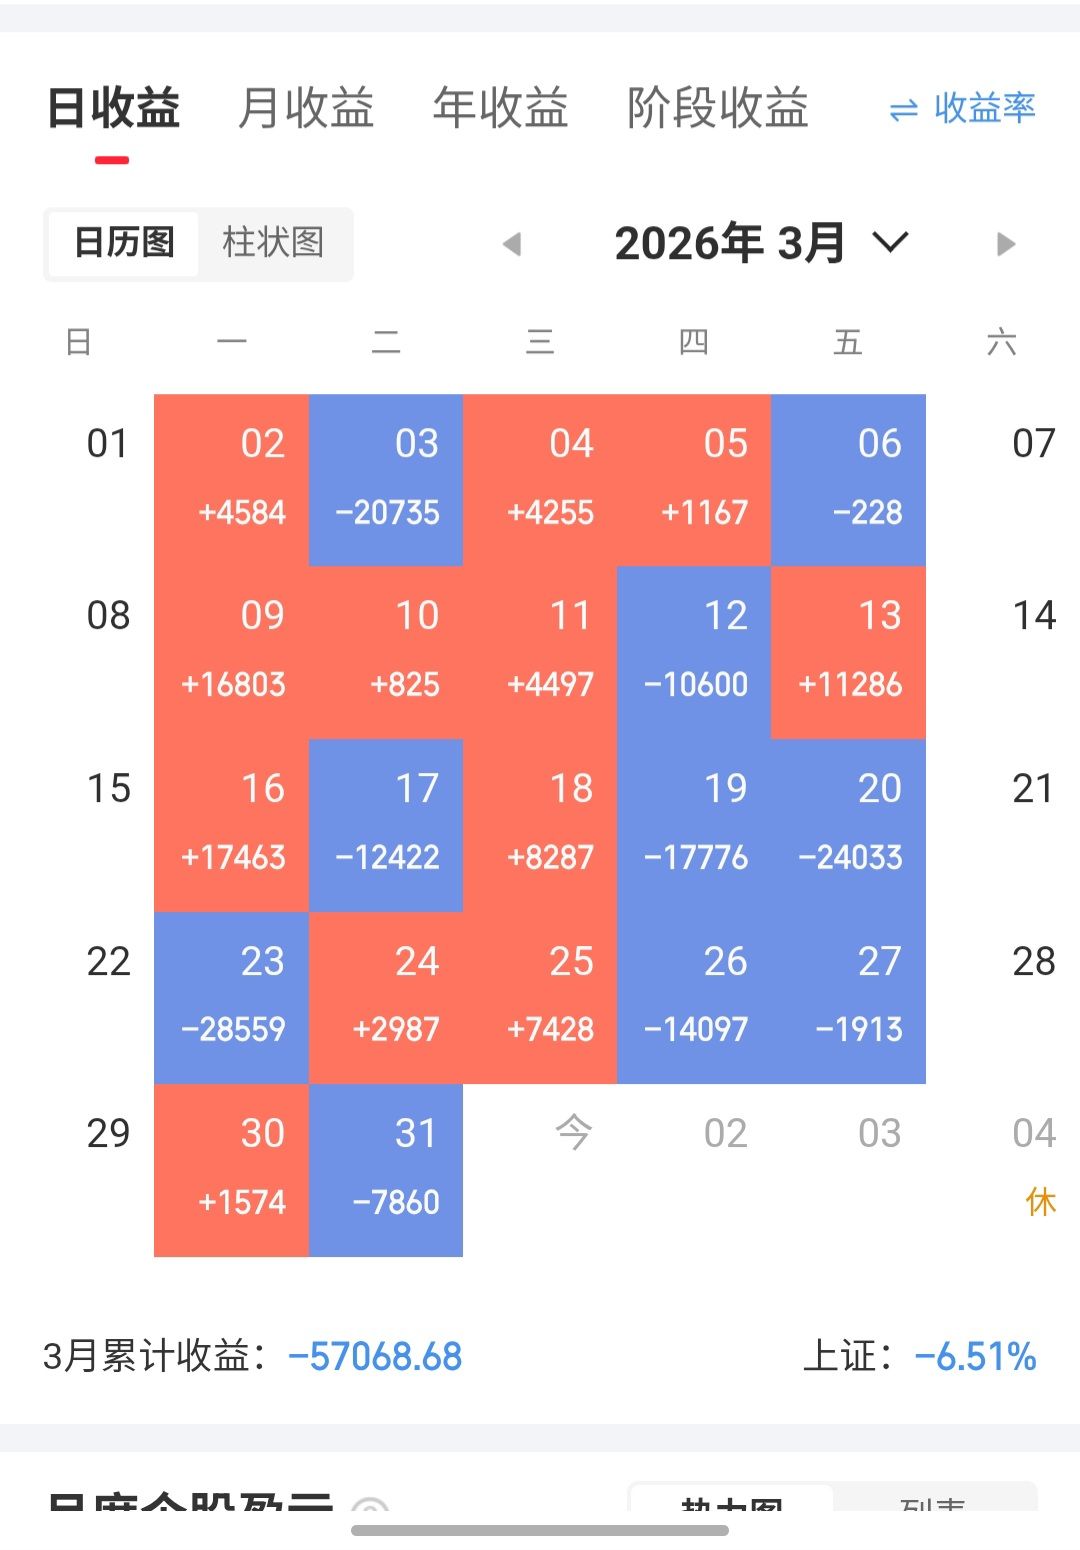
Task: Select the March 23 cell with -28559
Action: tap(232, 997)
